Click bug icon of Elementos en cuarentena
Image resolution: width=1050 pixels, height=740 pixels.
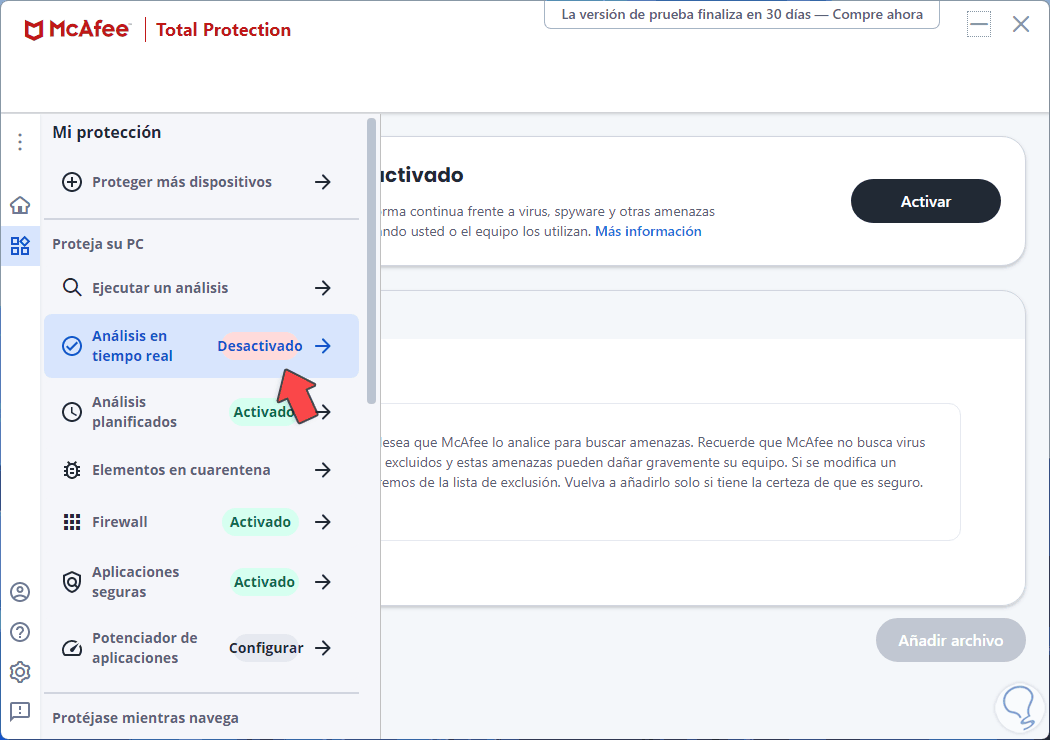[72, 470]
